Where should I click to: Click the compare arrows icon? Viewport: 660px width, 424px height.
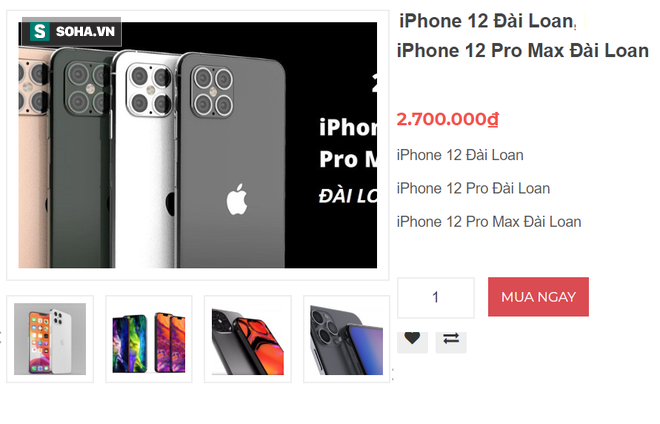(x=451, y=339)
